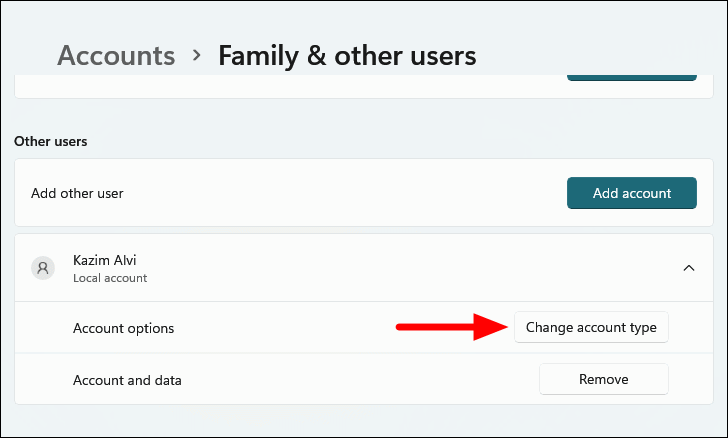The height and width of the screenshot is (438, 728).
Task: Click the Add other user label
Action: [x=77, y=193]
